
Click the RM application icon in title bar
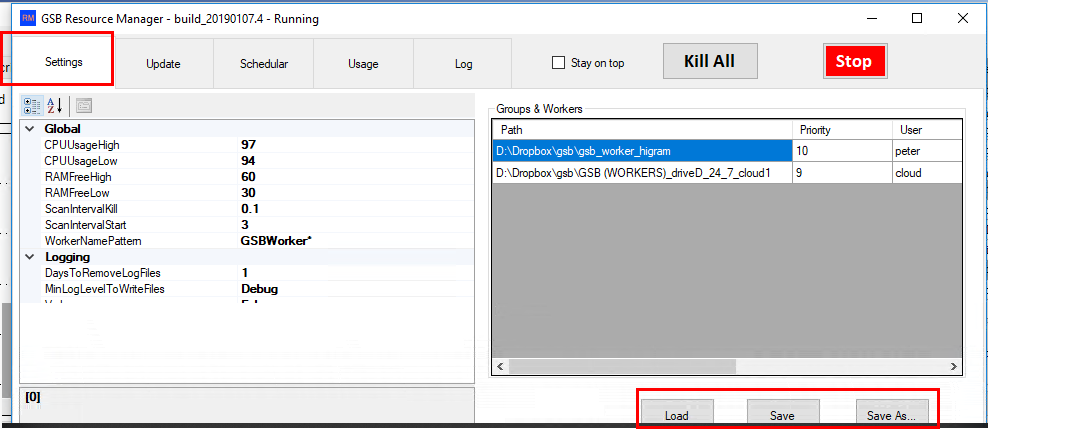coord(28,19)
